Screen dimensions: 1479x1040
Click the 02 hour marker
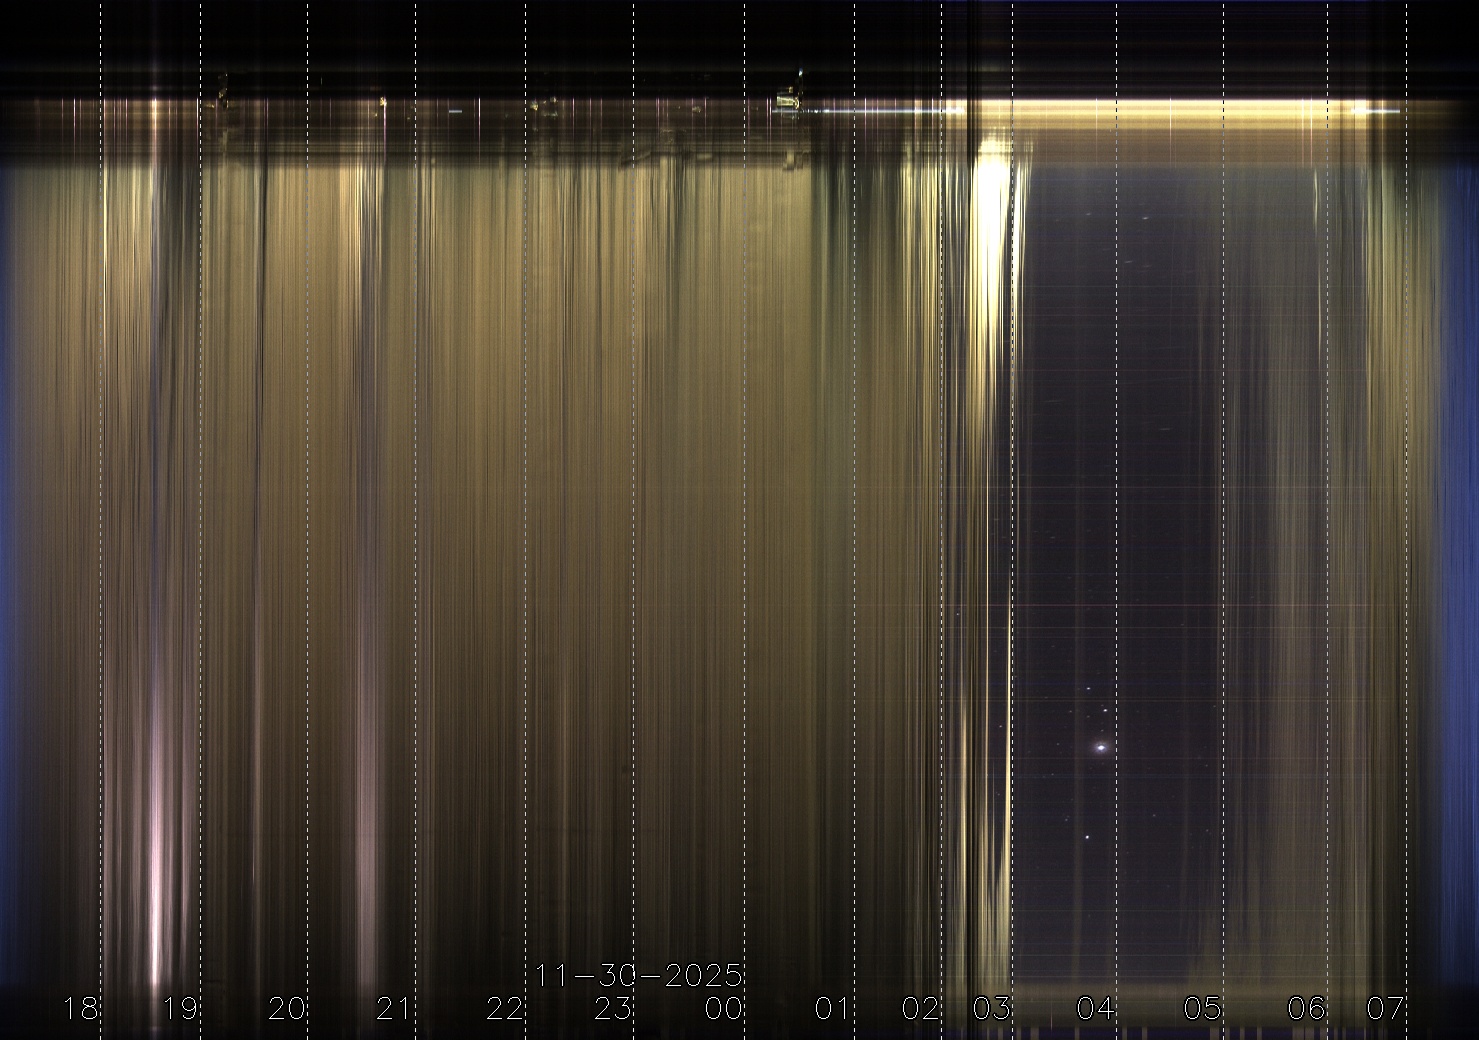921,1008
